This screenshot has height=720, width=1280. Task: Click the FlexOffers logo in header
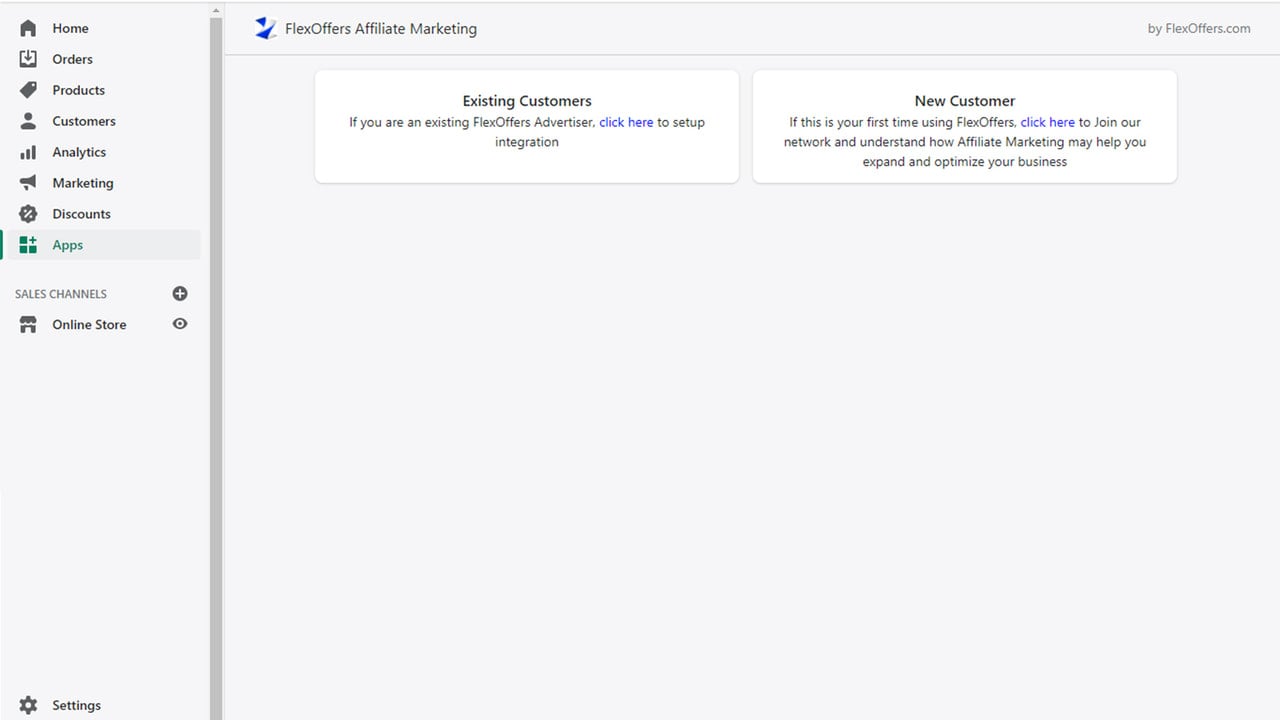point(265,29)
